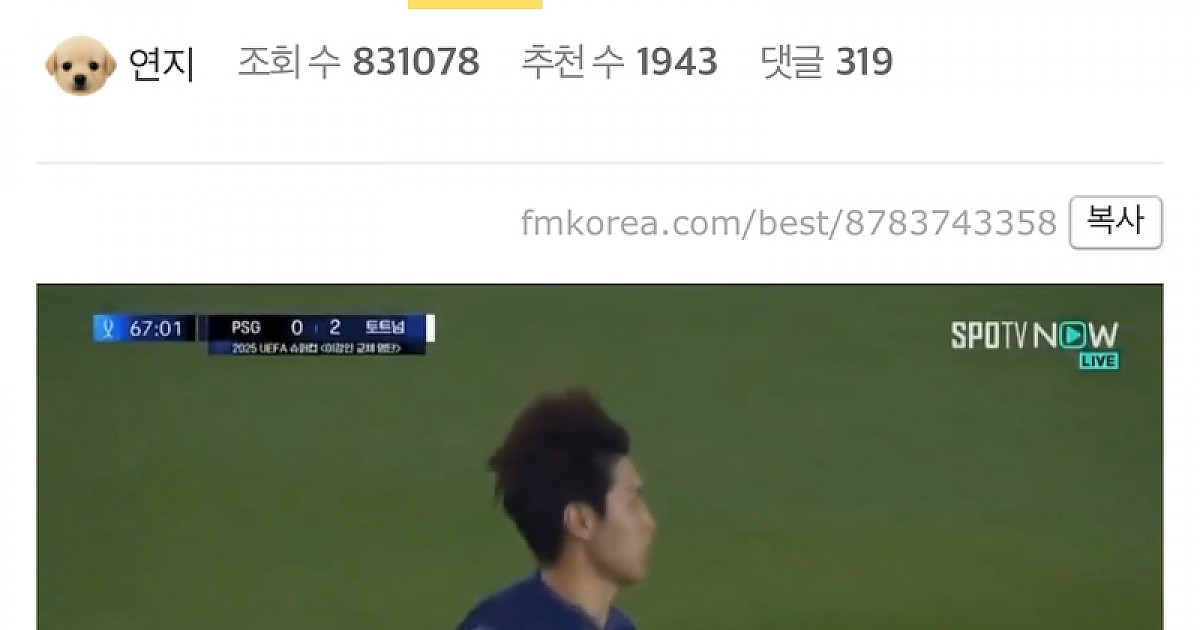Click the white marker at the scoreboard's end
This screenshot has height=630, width=1200.
coord(430,328)
